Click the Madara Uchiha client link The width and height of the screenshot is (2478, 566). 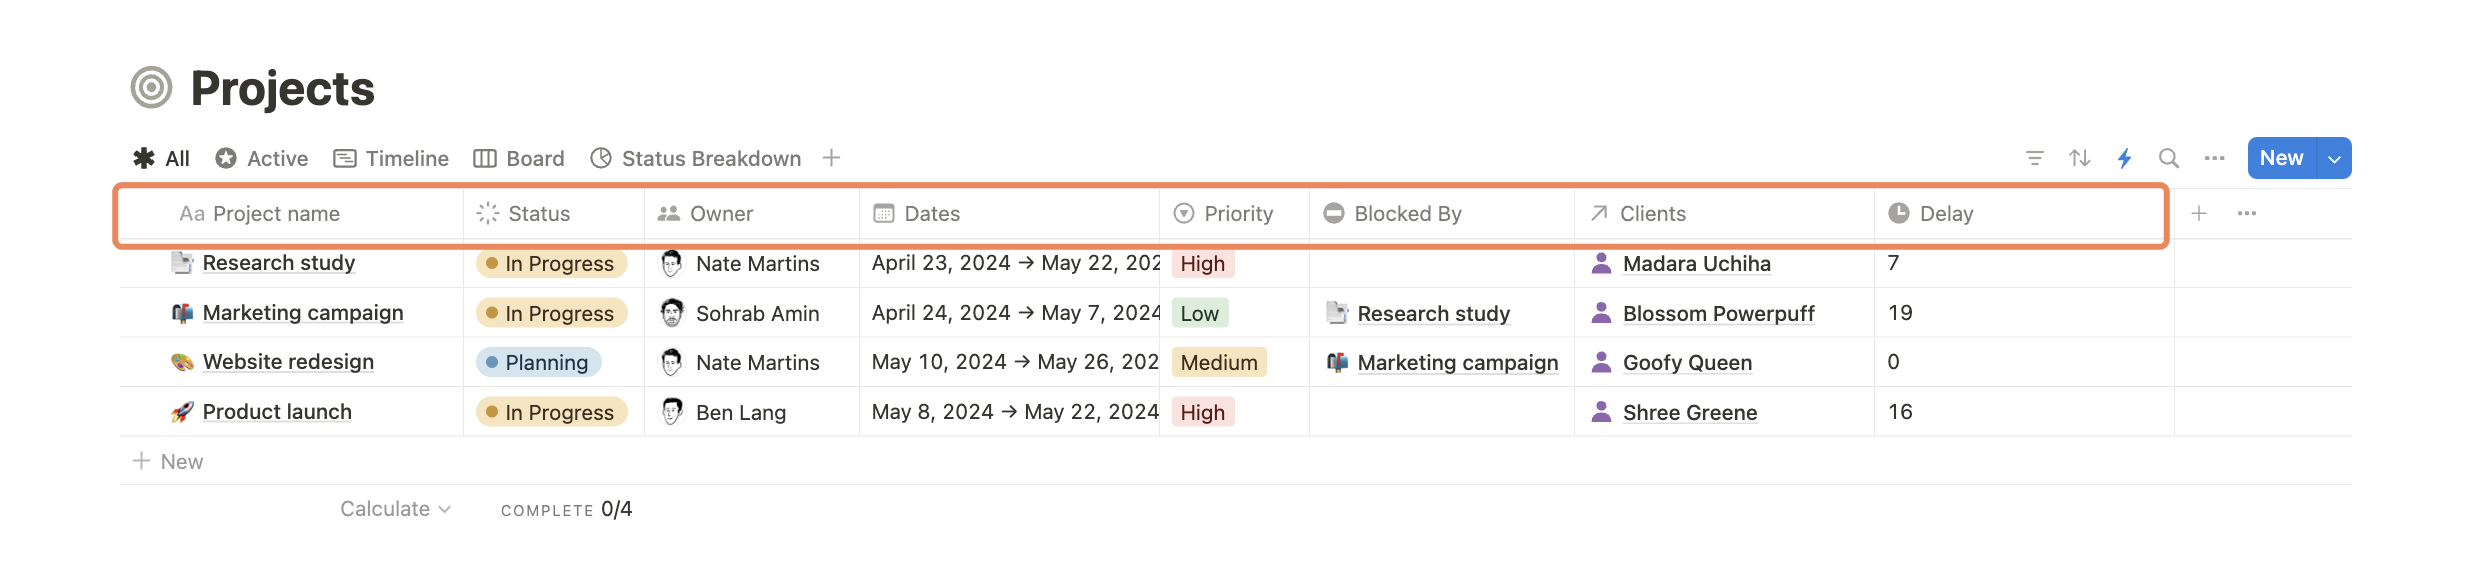point(1696,264)
